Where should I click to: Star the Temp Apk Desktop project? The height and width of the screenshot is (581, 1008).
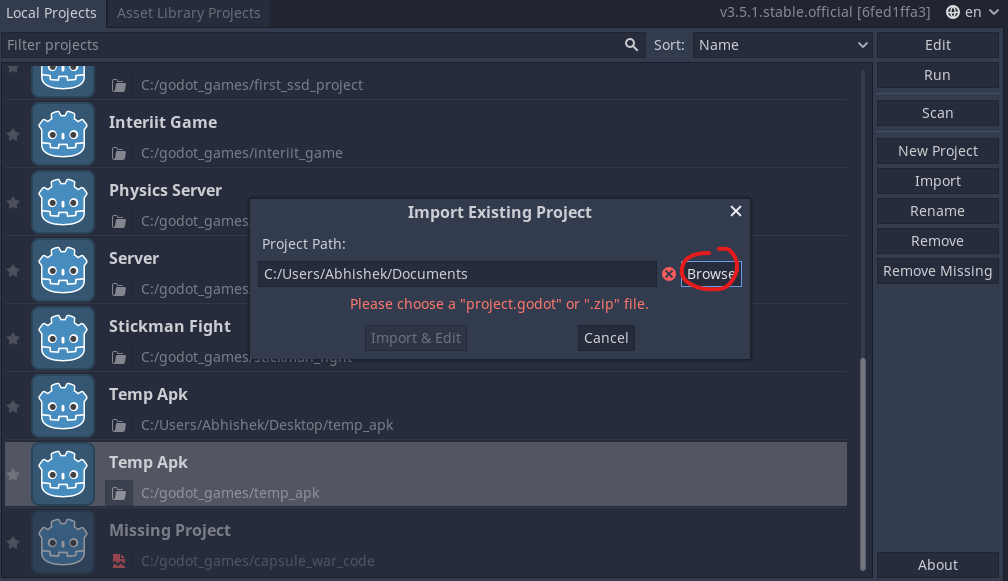tap(13, 407)
